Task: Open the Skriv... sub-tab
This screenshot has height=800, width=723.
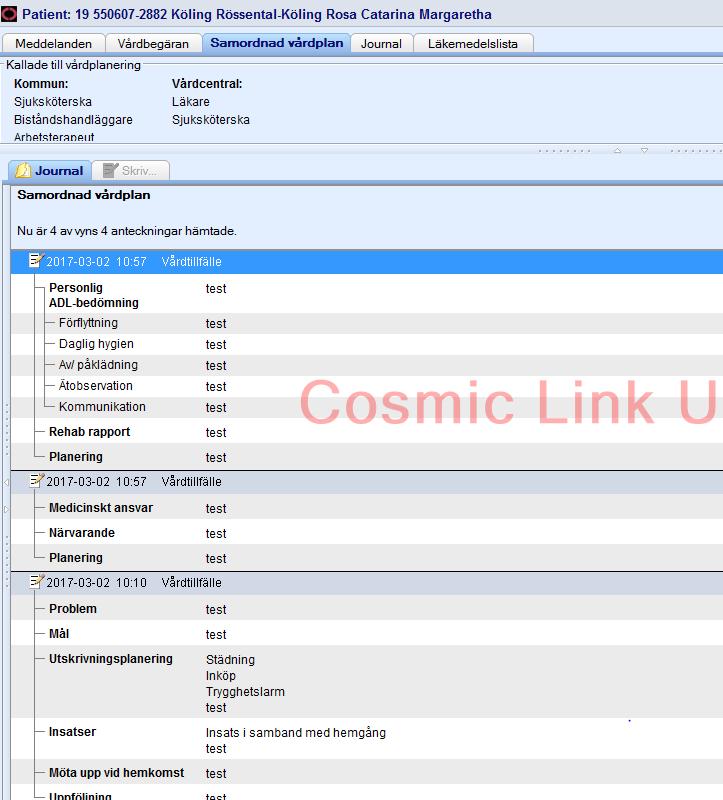Action: [131, 170]
